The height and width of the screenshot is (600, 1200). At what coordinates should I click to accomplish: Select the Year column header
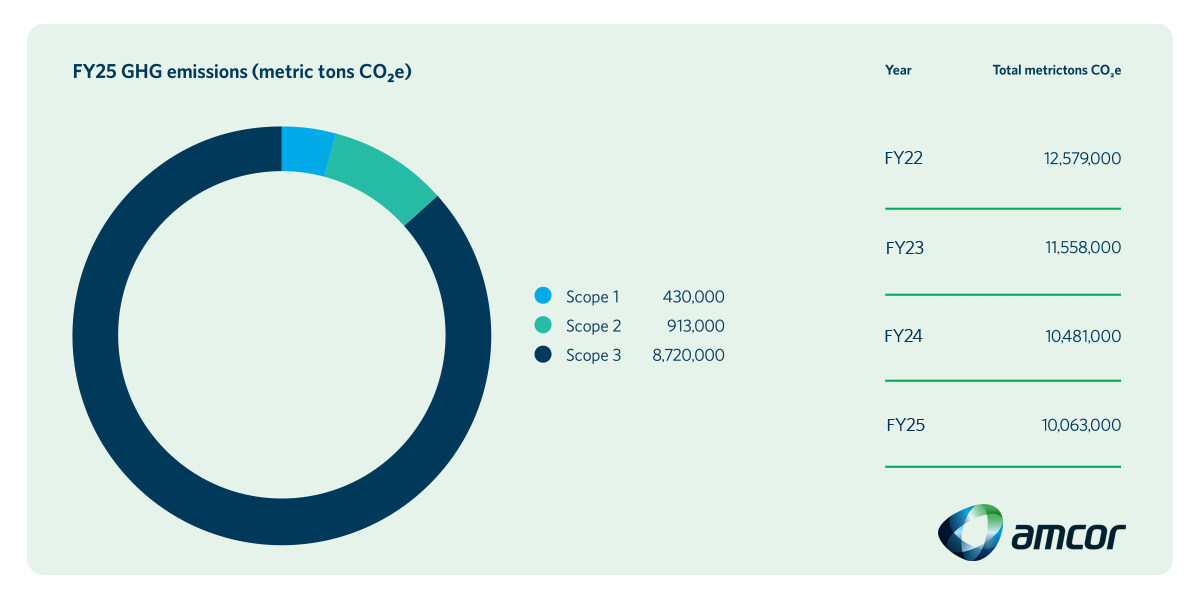click(897, 70)
